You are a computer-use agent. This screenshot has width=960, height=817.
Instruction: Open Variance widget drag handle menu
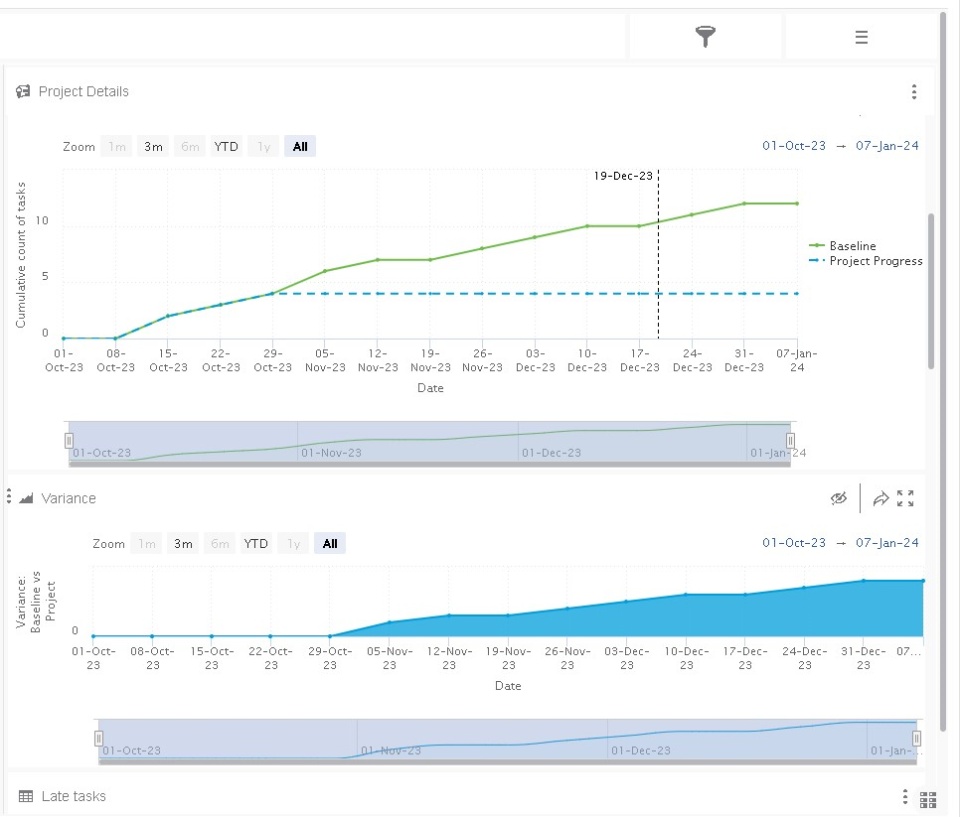(x=9, y=496)
